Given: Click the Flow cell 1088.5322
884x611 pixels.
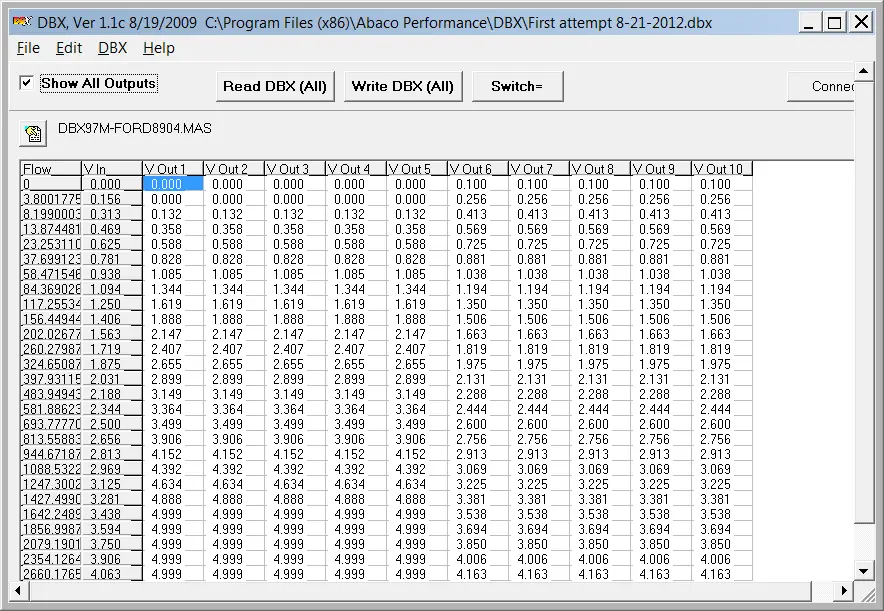Looking at the screenshot, I should pyautogui.click(x=51, y=469).
